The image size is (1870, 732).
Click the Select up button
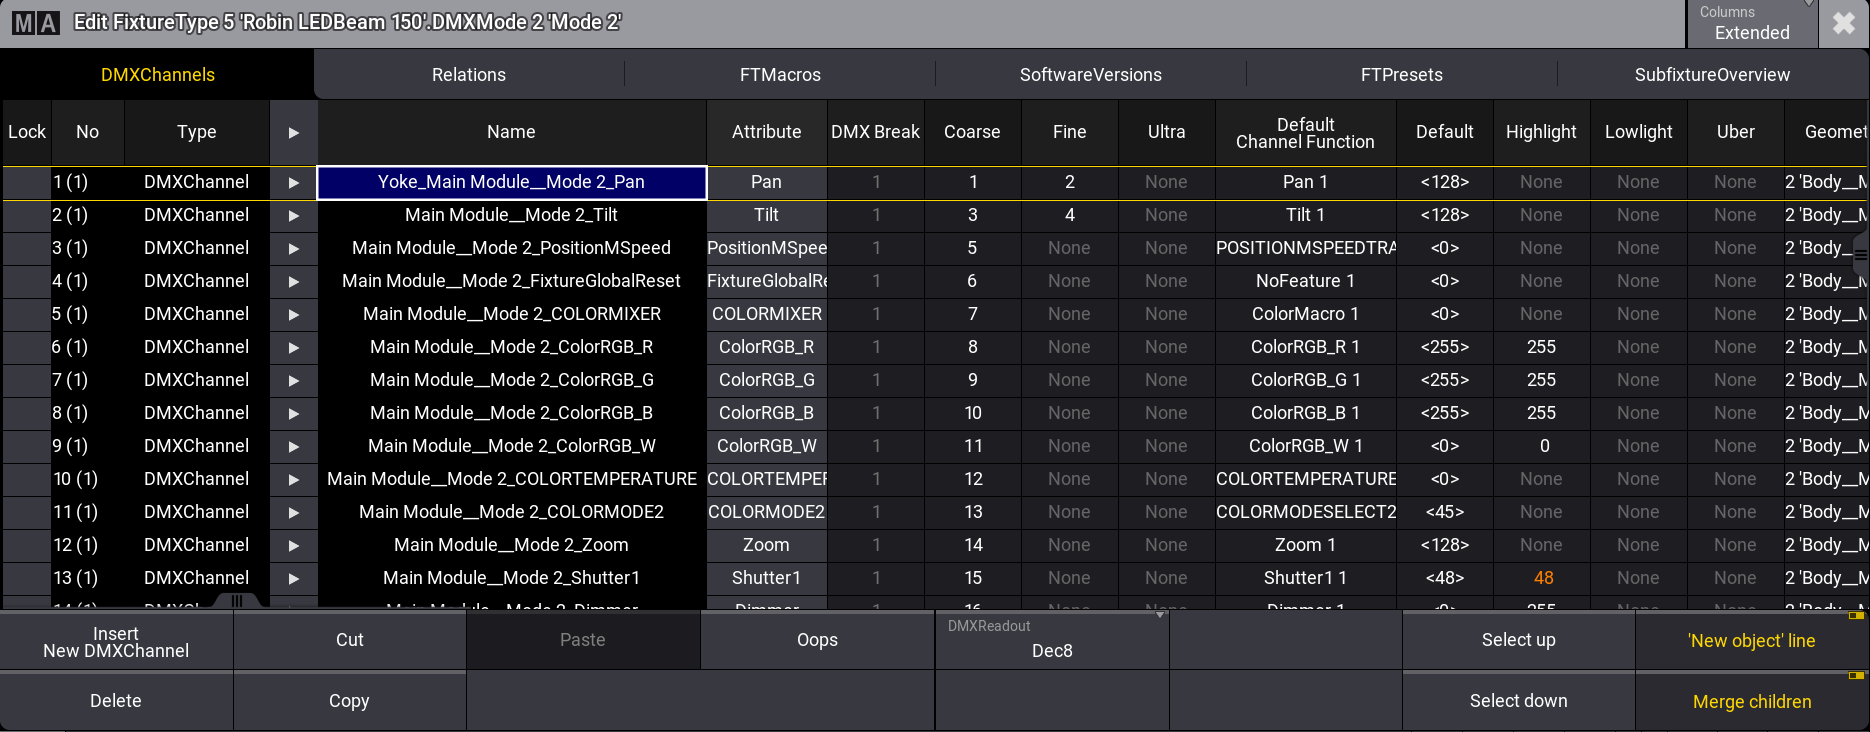tap(1518, 640)
